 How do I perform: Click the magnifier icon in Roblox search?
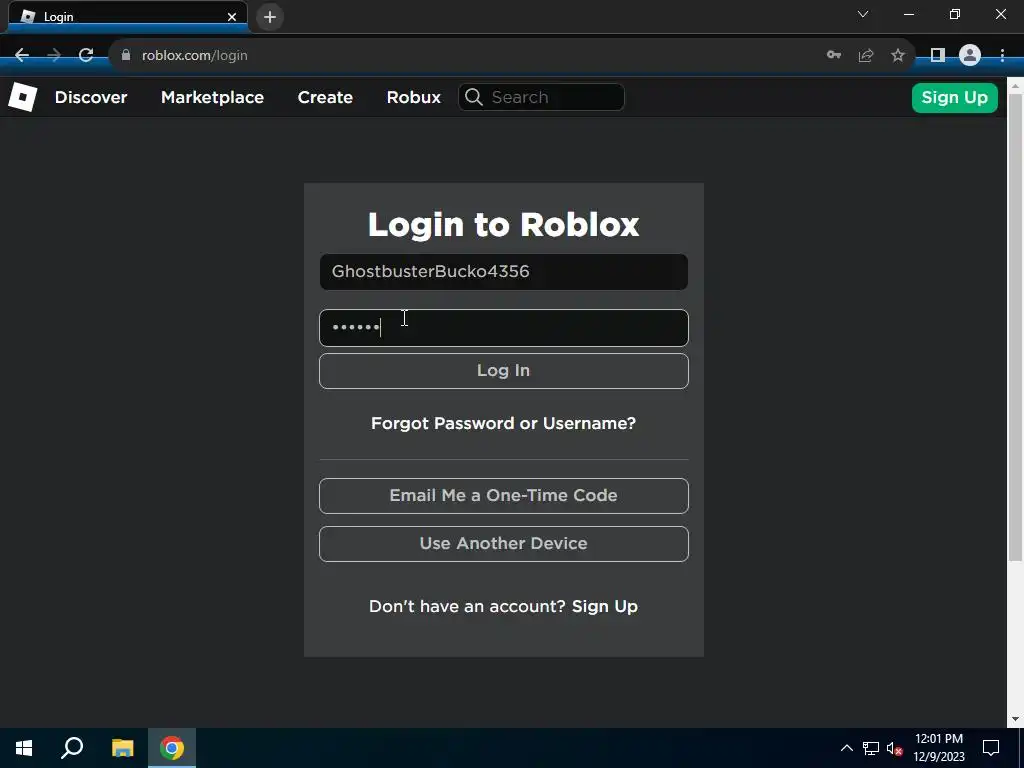(x=474, y=97)
